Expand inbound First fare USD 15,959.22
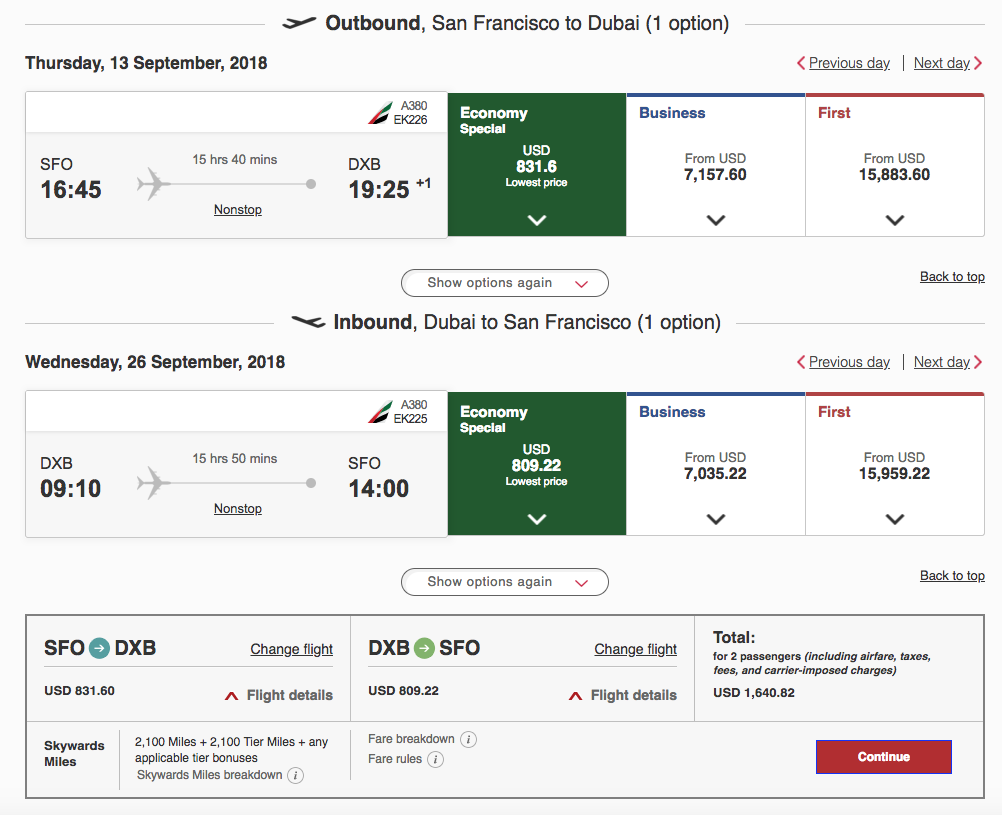The height and width of the screenshot is (815, 1002). 895,519
